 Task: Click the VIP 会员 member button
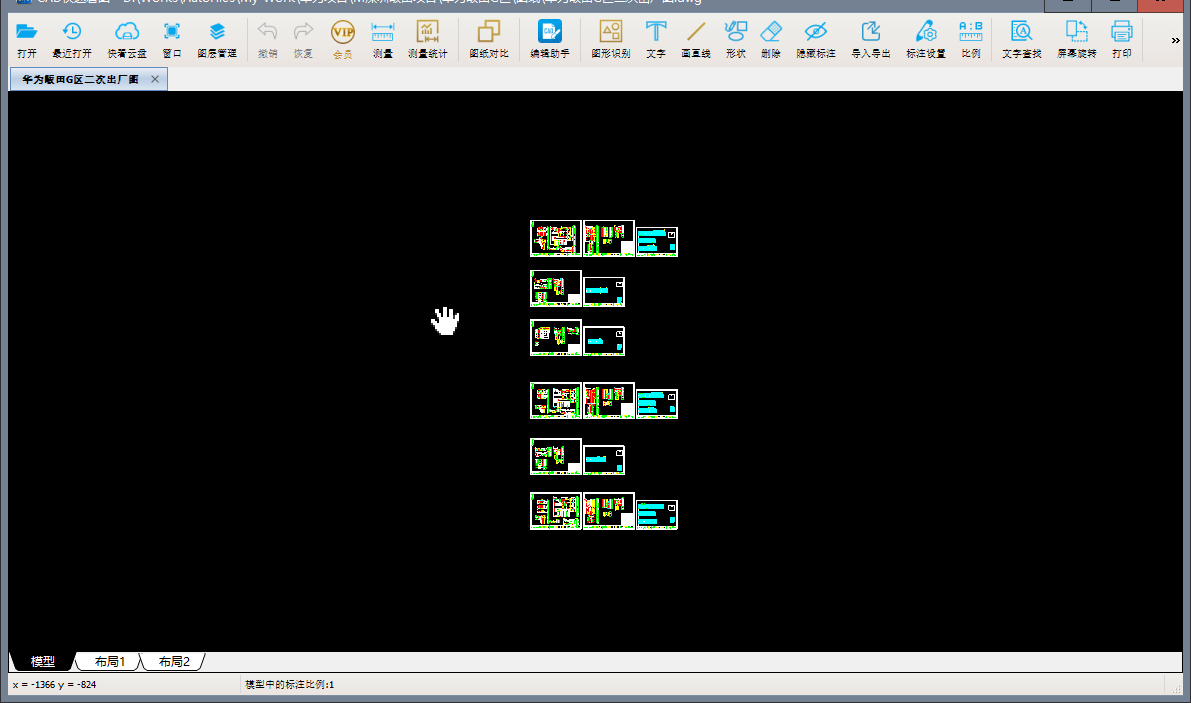point(343,39)
